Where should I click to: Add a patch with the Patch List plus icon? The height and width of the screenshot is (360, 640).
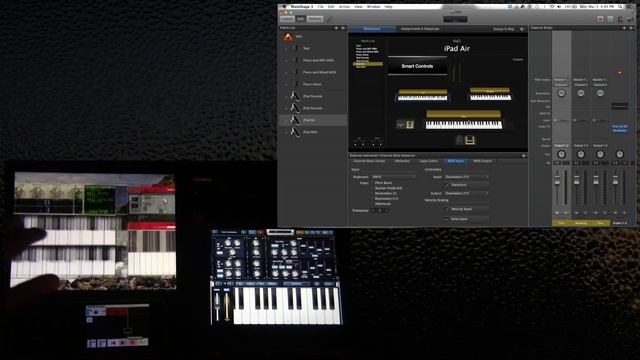click(336, 28)
